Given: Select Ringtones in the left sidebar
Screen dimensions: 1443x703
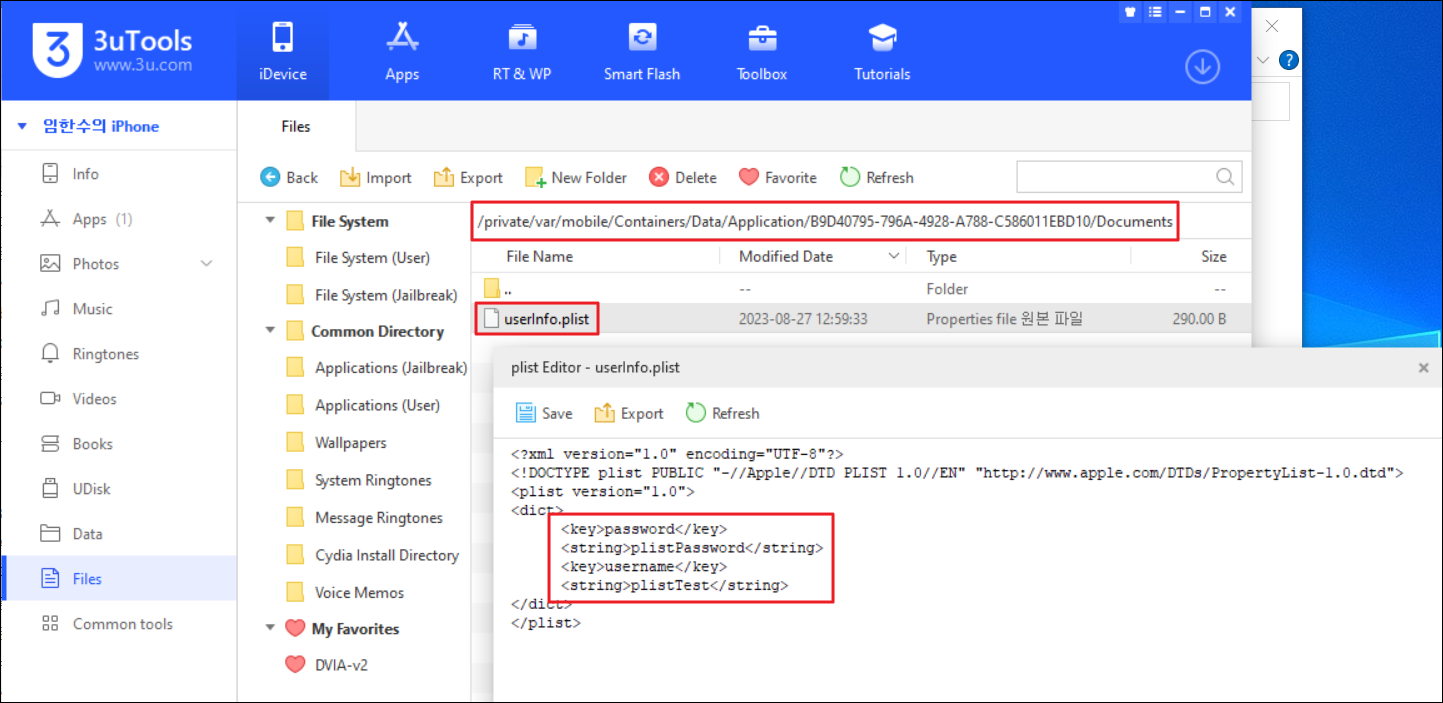Looking at the screenshot, I should click(x=119, y=354).
